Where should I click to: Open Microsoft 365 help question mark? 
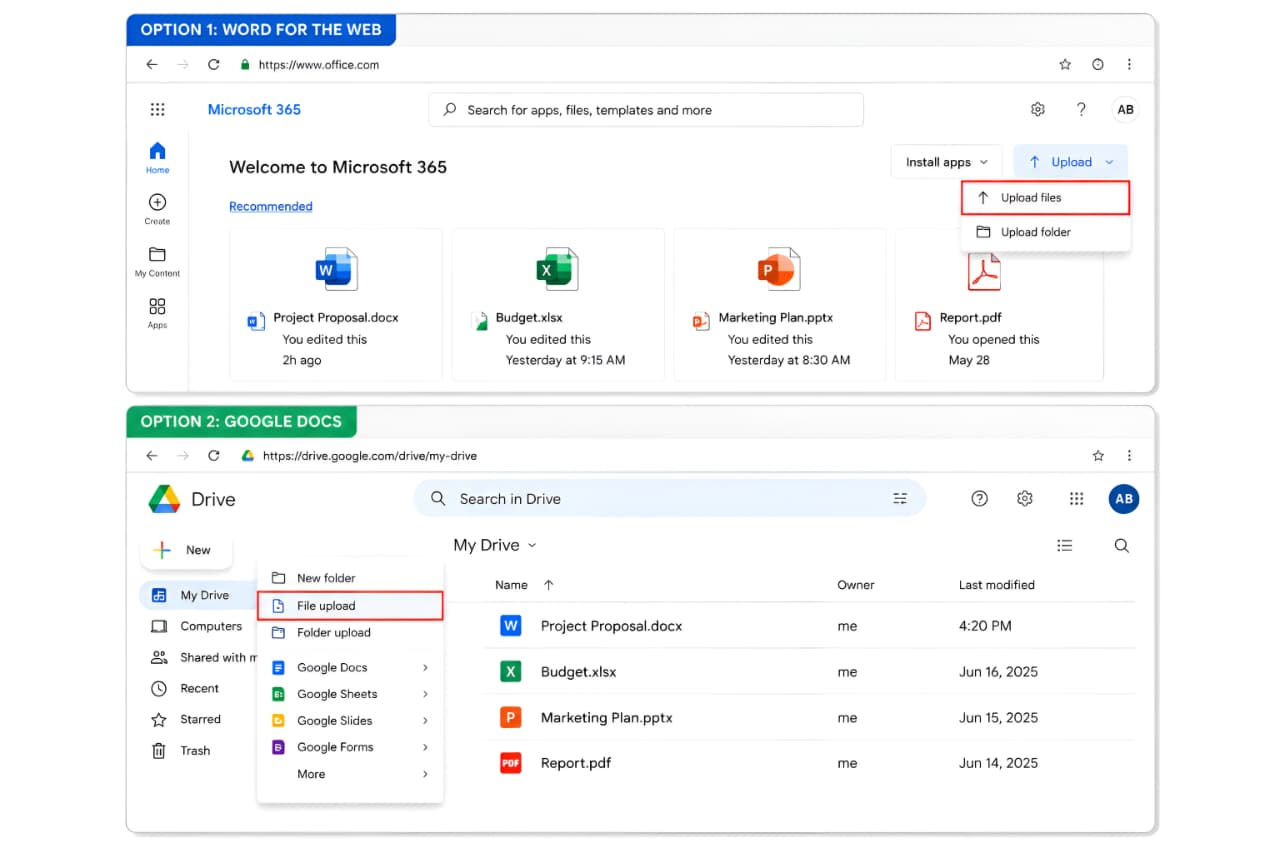(1081, 110)
